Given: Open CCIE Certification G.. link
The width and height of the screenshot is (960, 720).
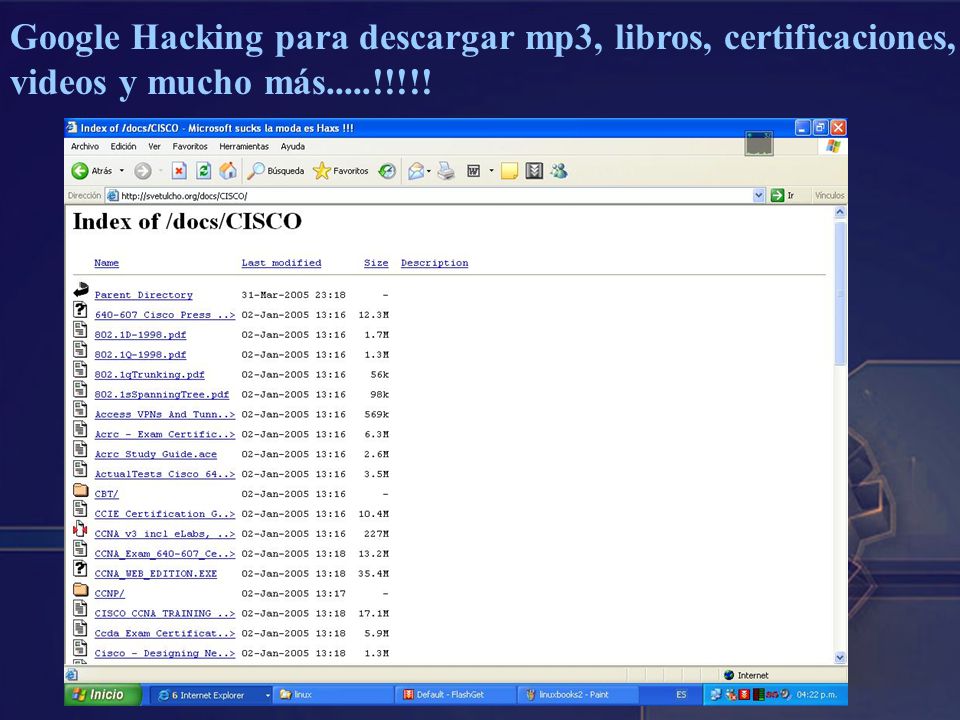Looking at the screenshot, I should point(165,514).
